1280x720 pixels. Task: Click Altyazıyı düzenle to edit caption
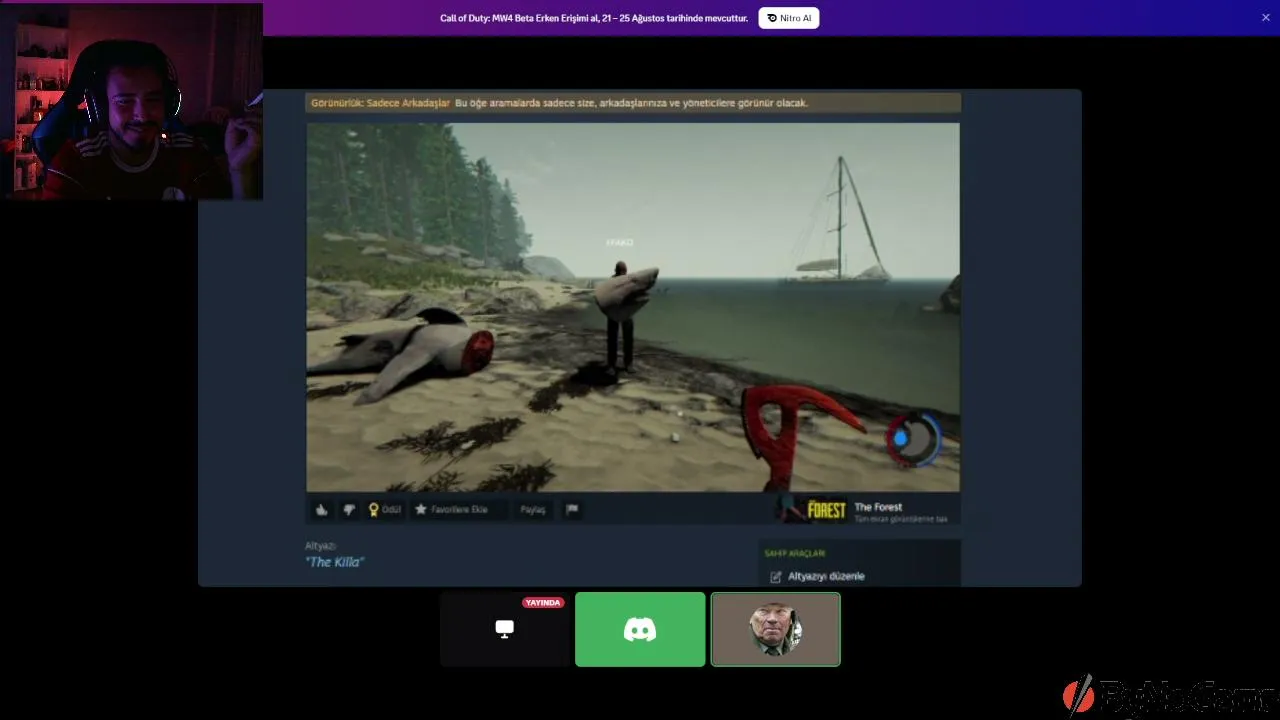tap(826, 576)
